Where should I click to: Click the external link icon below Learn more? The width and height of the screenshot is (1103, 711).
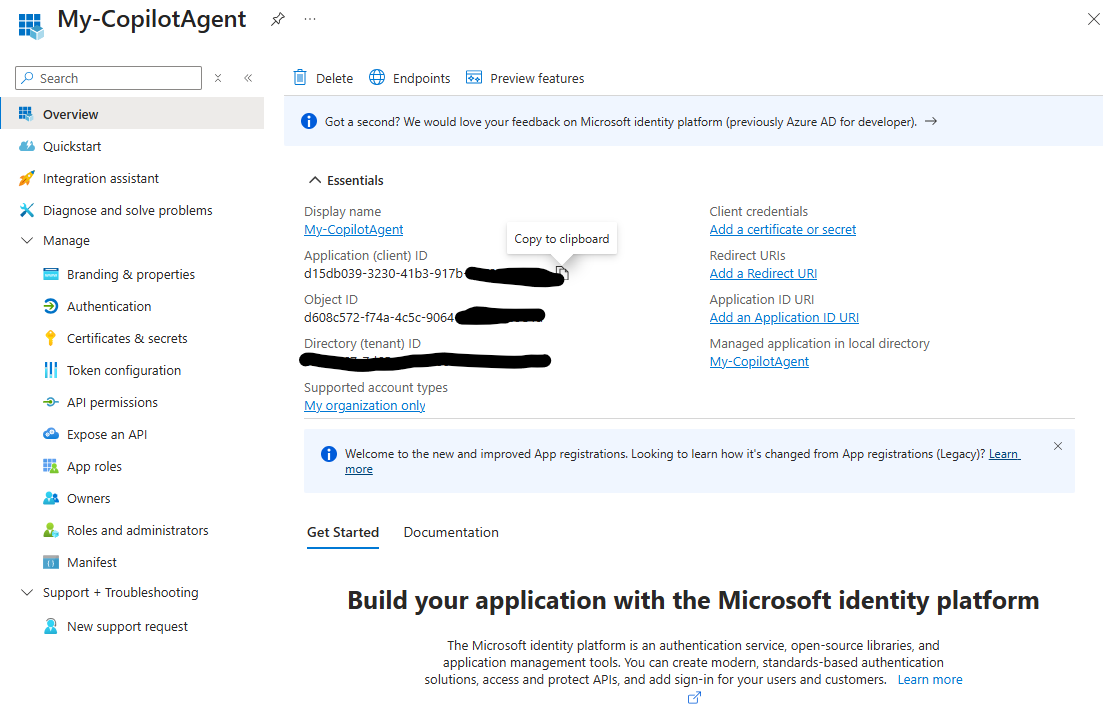694,698
